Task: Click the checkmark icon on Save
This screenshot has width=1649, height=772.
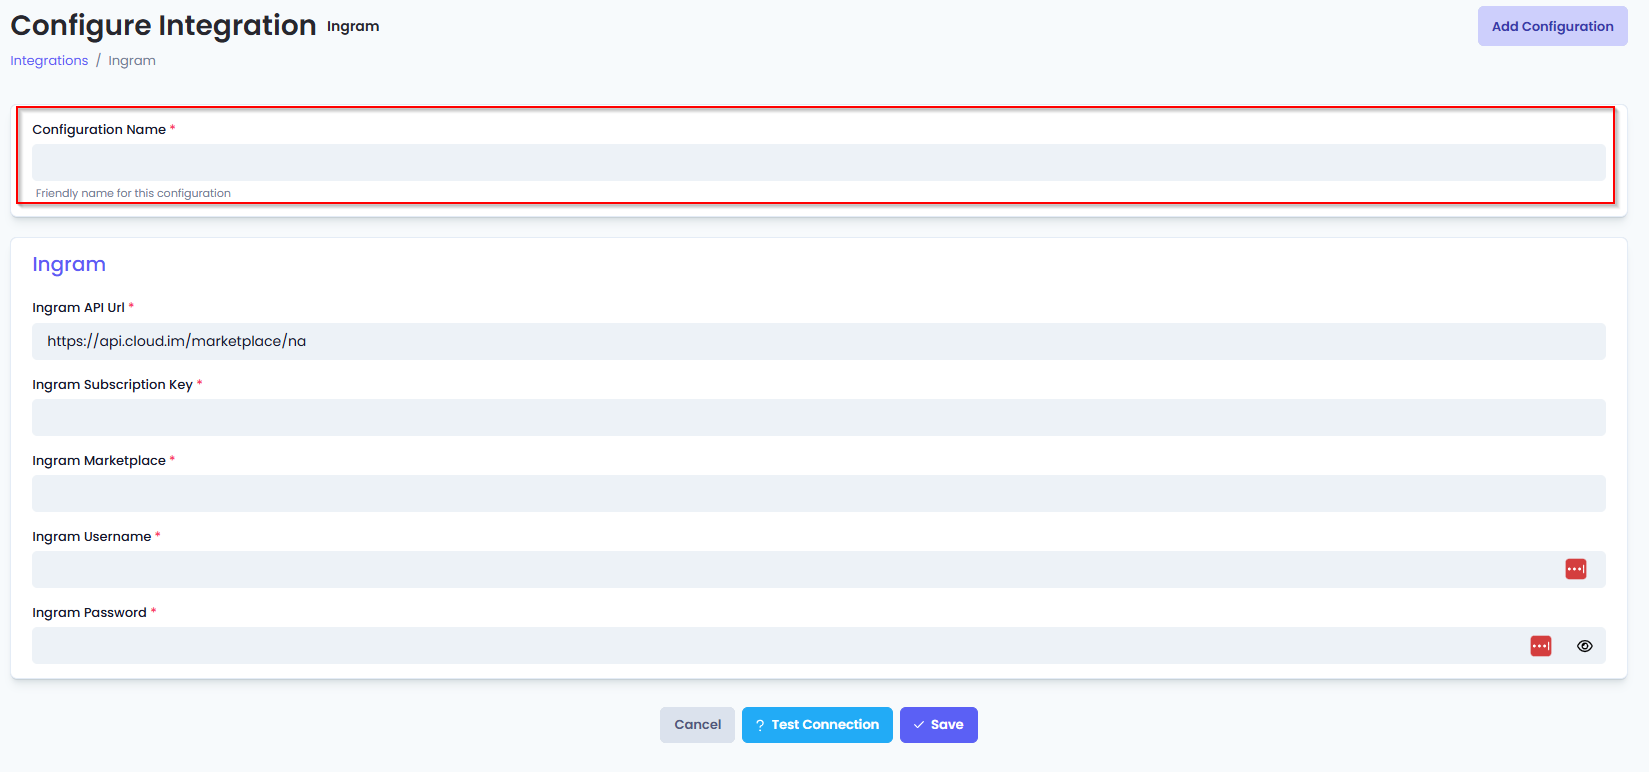Action: click(x=919, y=725)
